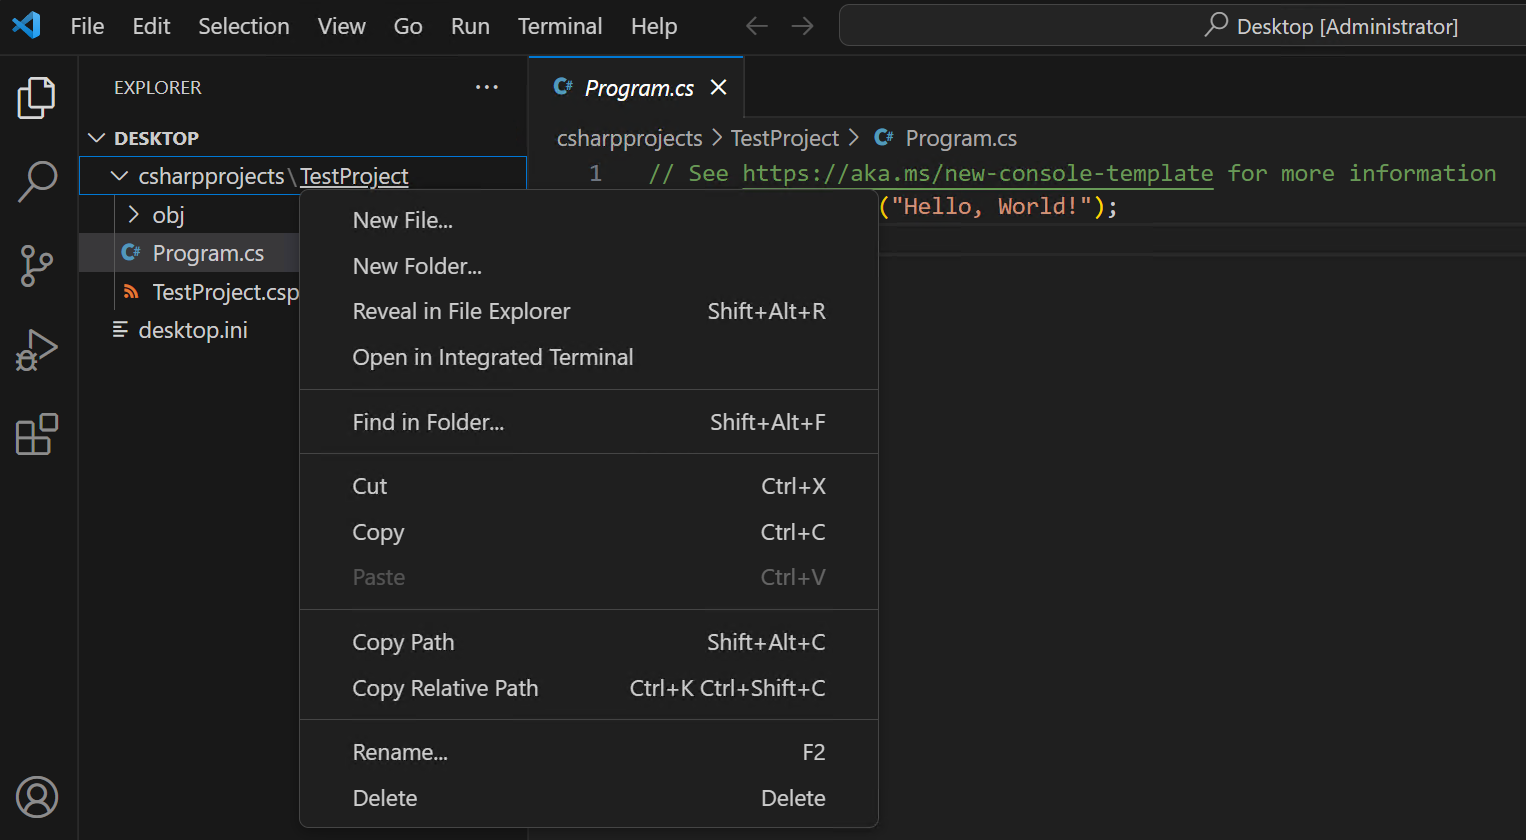Screen dimensions: 1526x840
Task: Click the Accounts icon at bottom left
Action: (x=37, y=797)
